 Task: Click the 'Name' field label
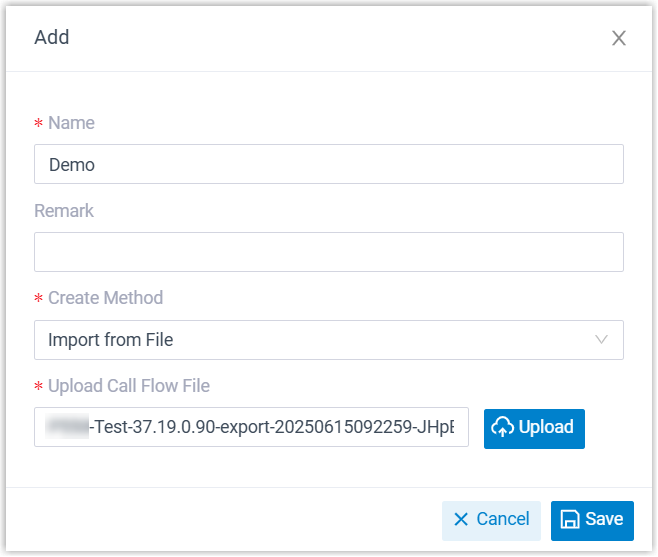coord(71,123)
